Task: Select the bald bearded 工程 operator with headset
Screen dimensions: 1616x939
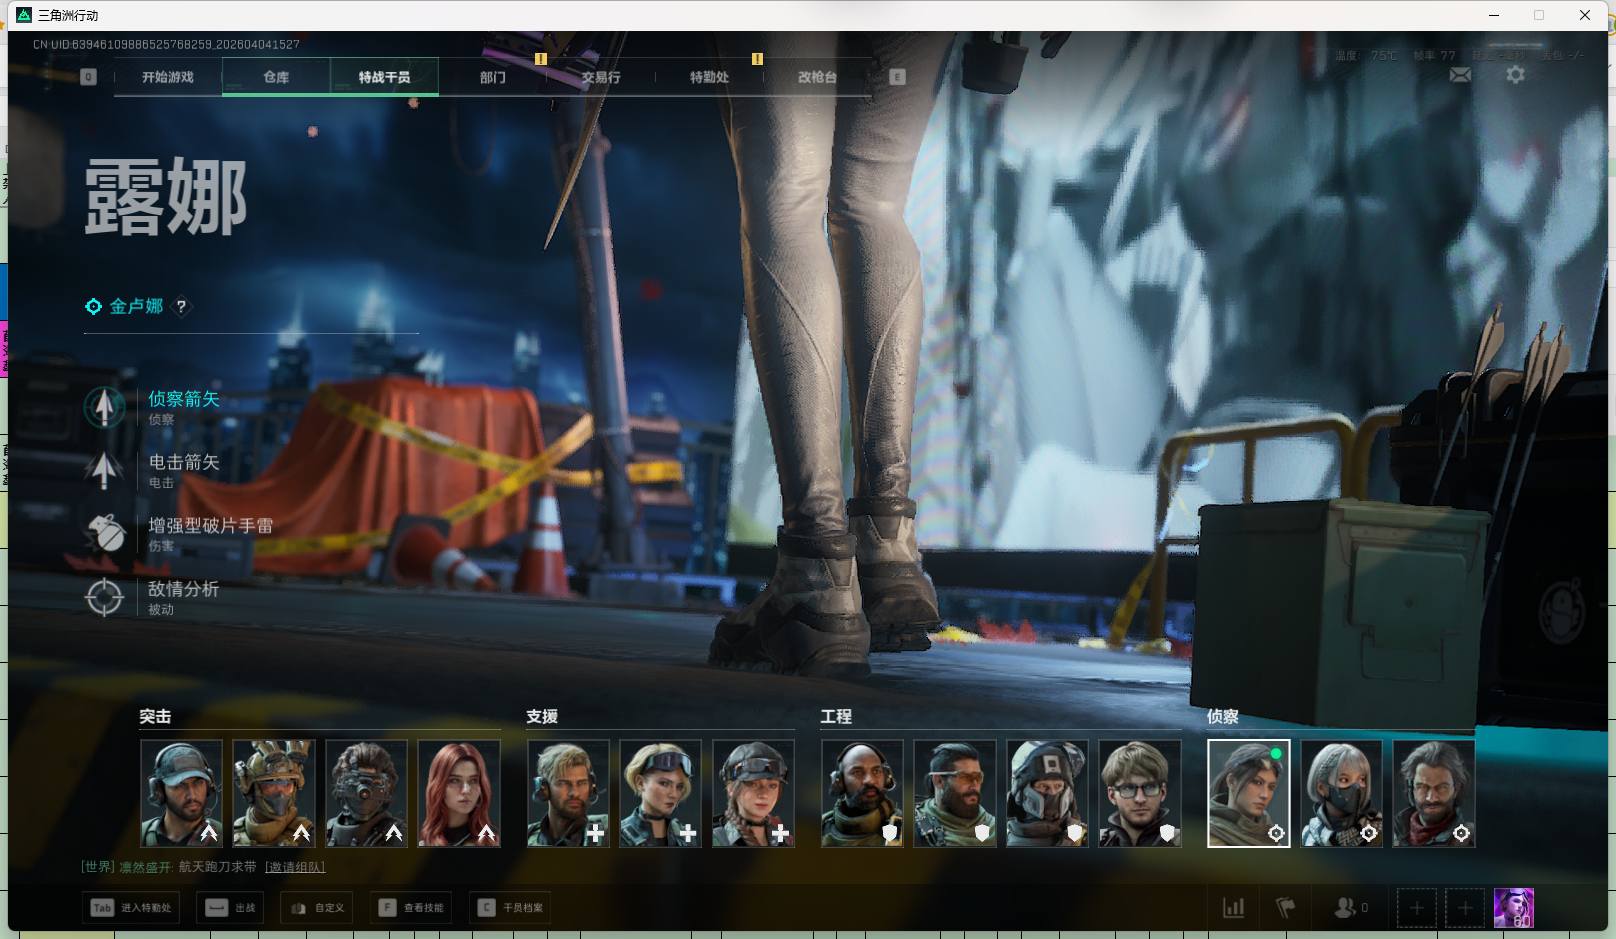Action: coord(862,793)
